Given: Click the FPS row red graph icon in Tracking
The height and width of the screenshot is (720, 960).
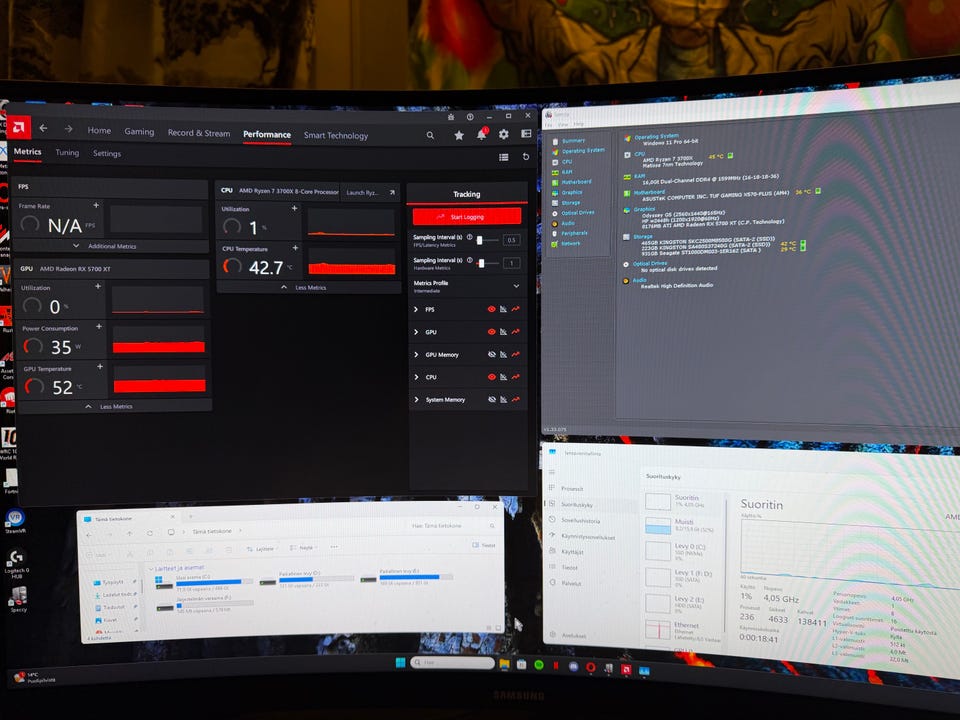Looking at the screenshot, I should [x=516, y=309].
